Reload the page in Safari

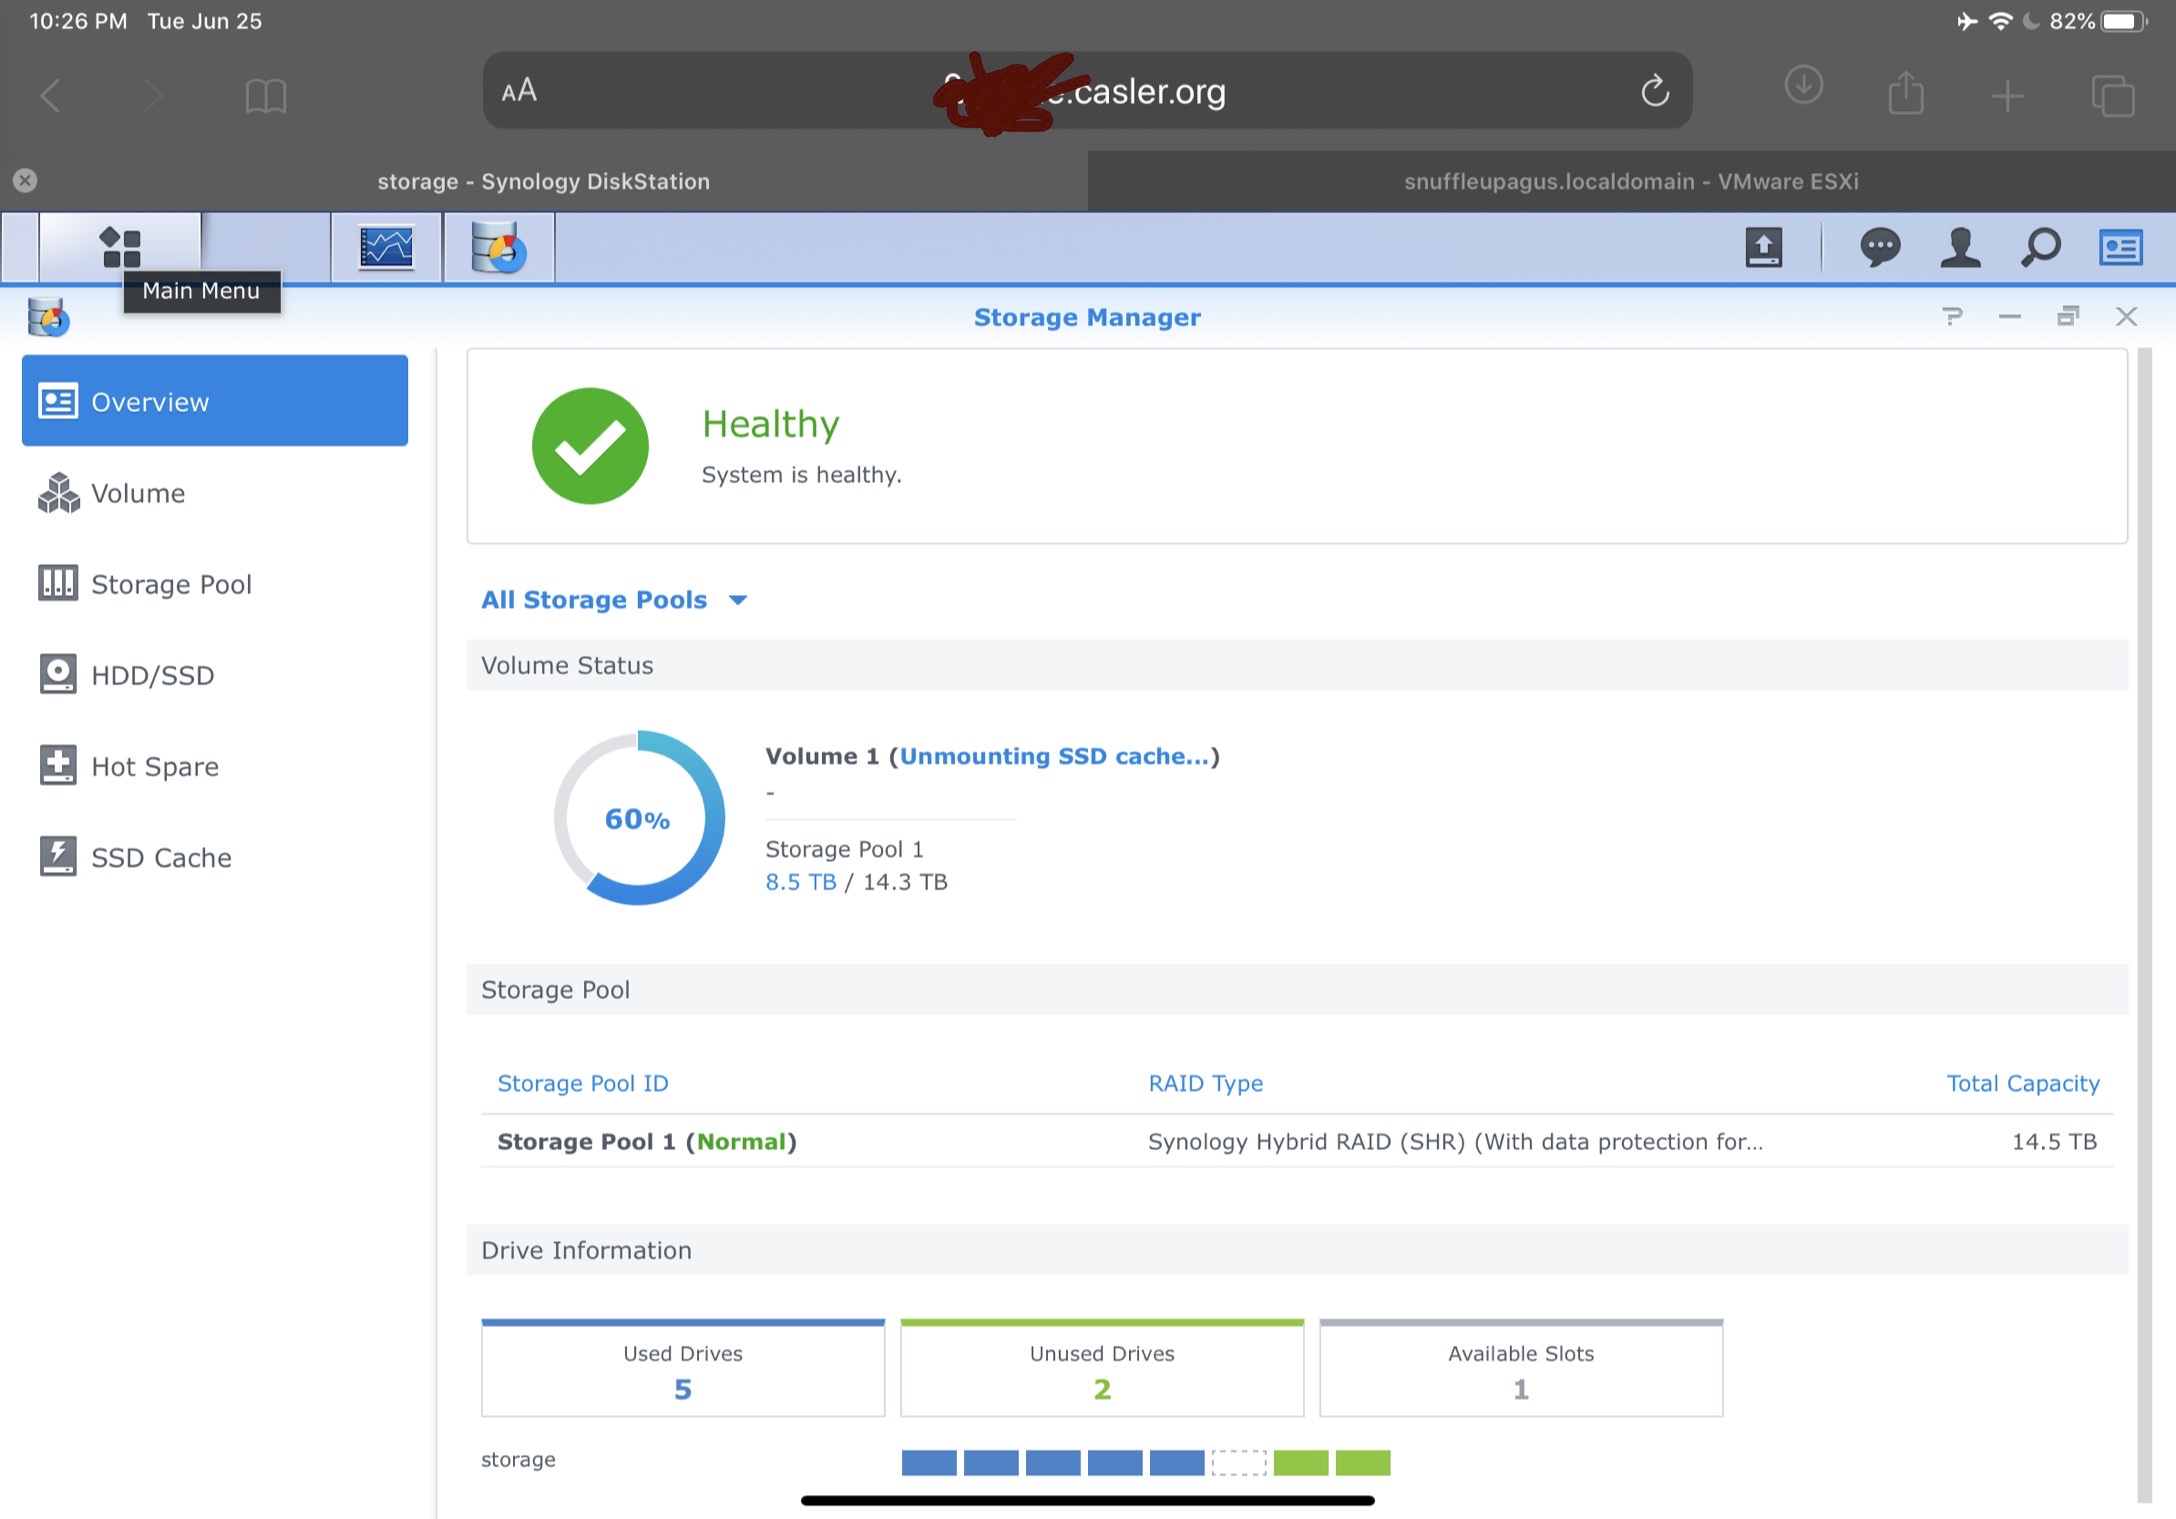tap(1655, 91)
